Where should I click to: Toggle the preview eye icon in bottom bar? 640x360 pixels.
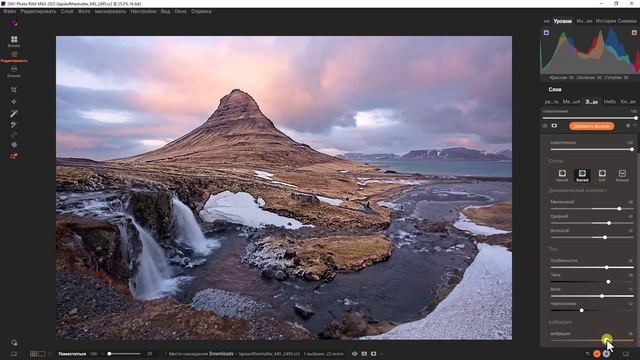click(354, 354)
